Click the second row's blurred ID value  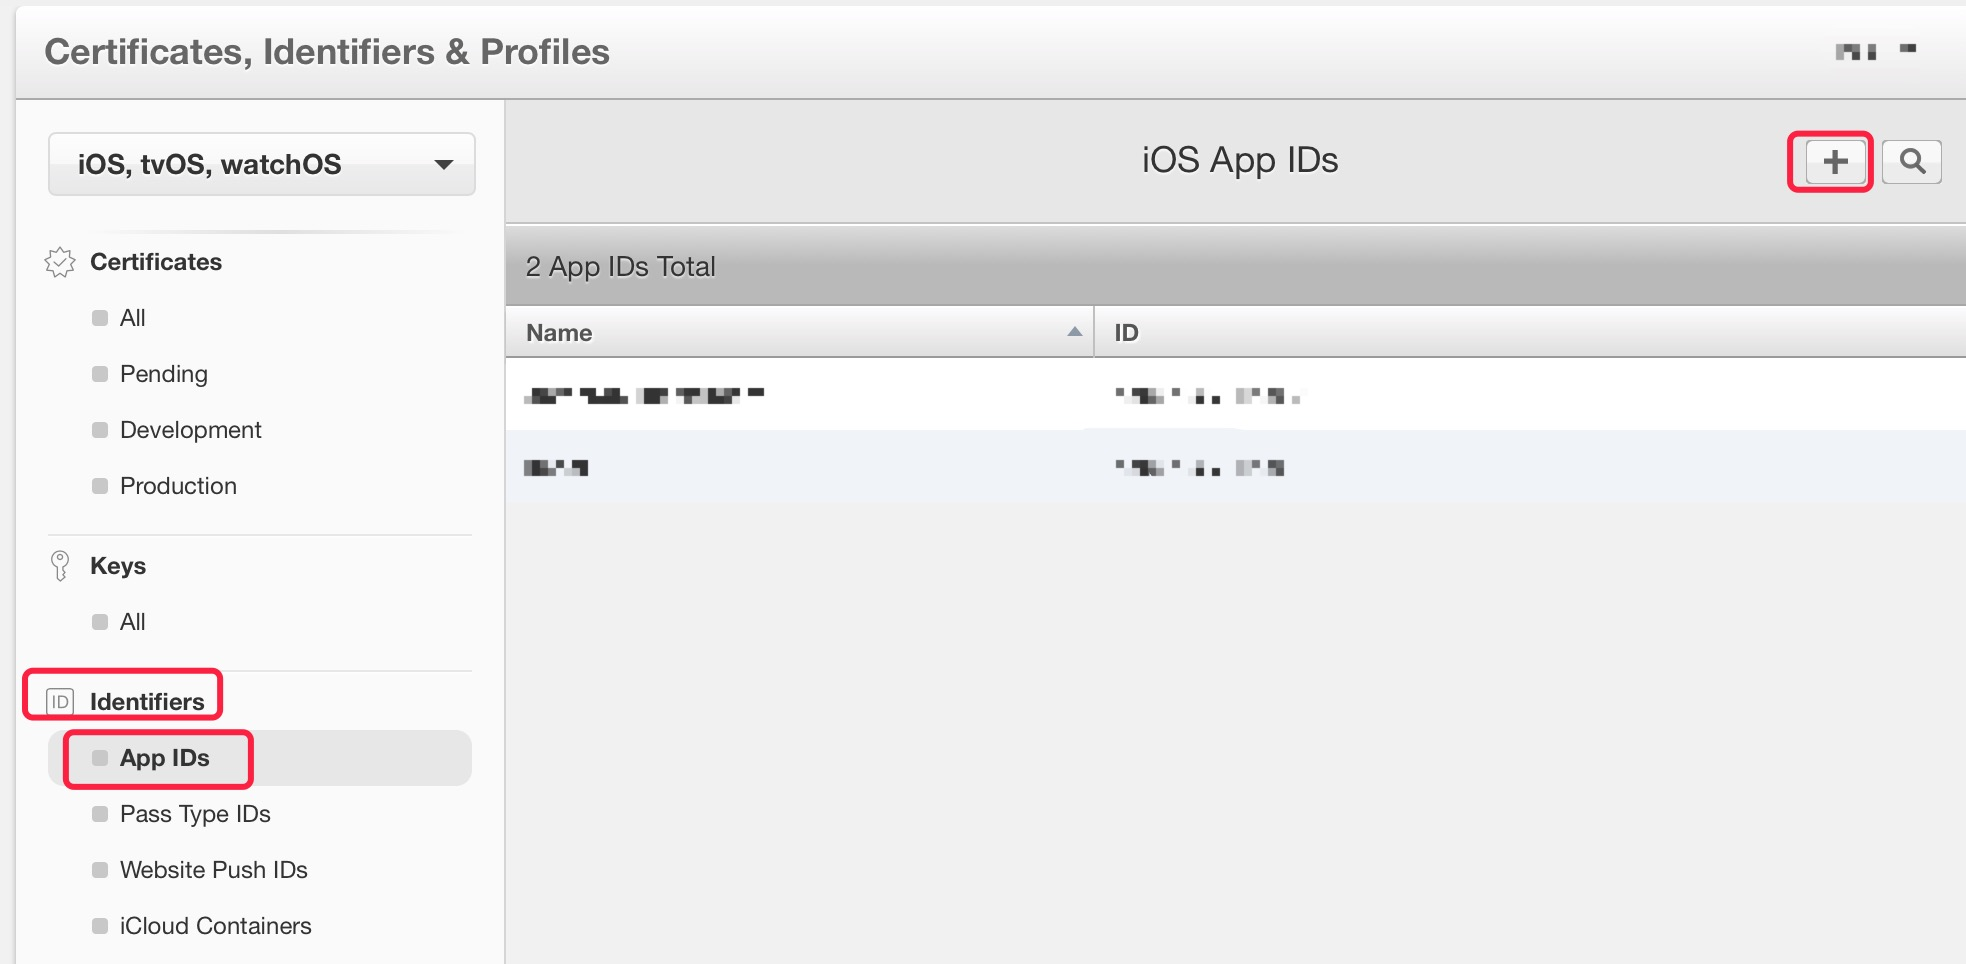coord(1200,467)
